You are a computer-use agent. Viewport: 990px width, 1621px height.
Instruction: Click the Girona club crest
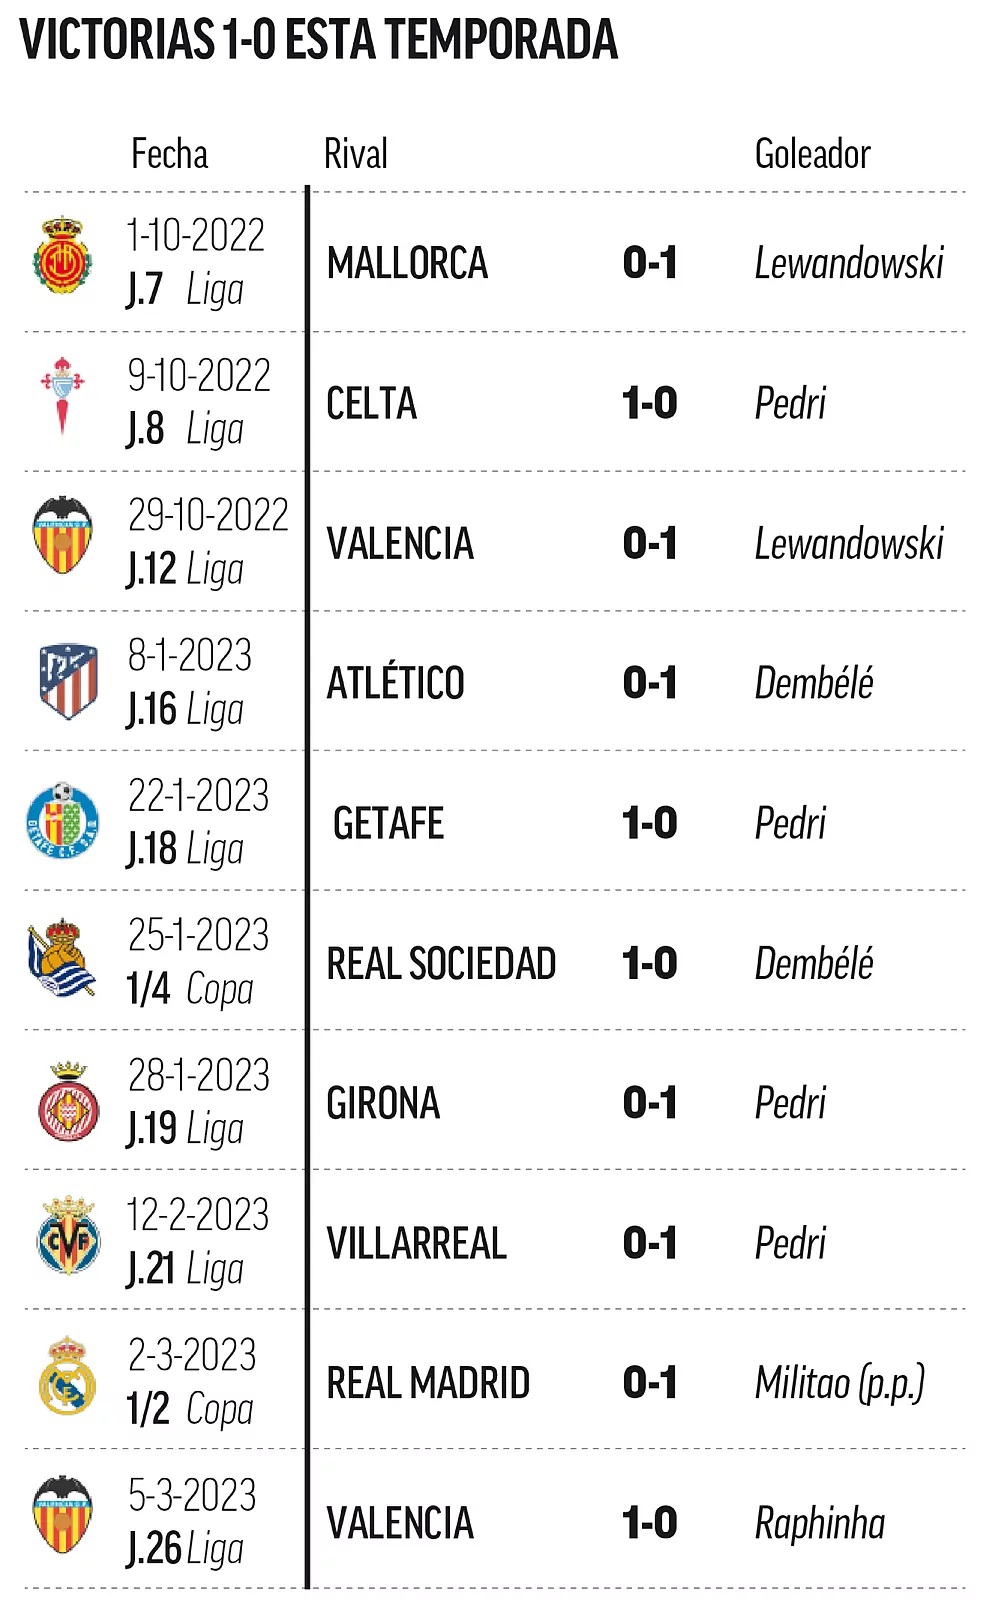point(69,1102)
